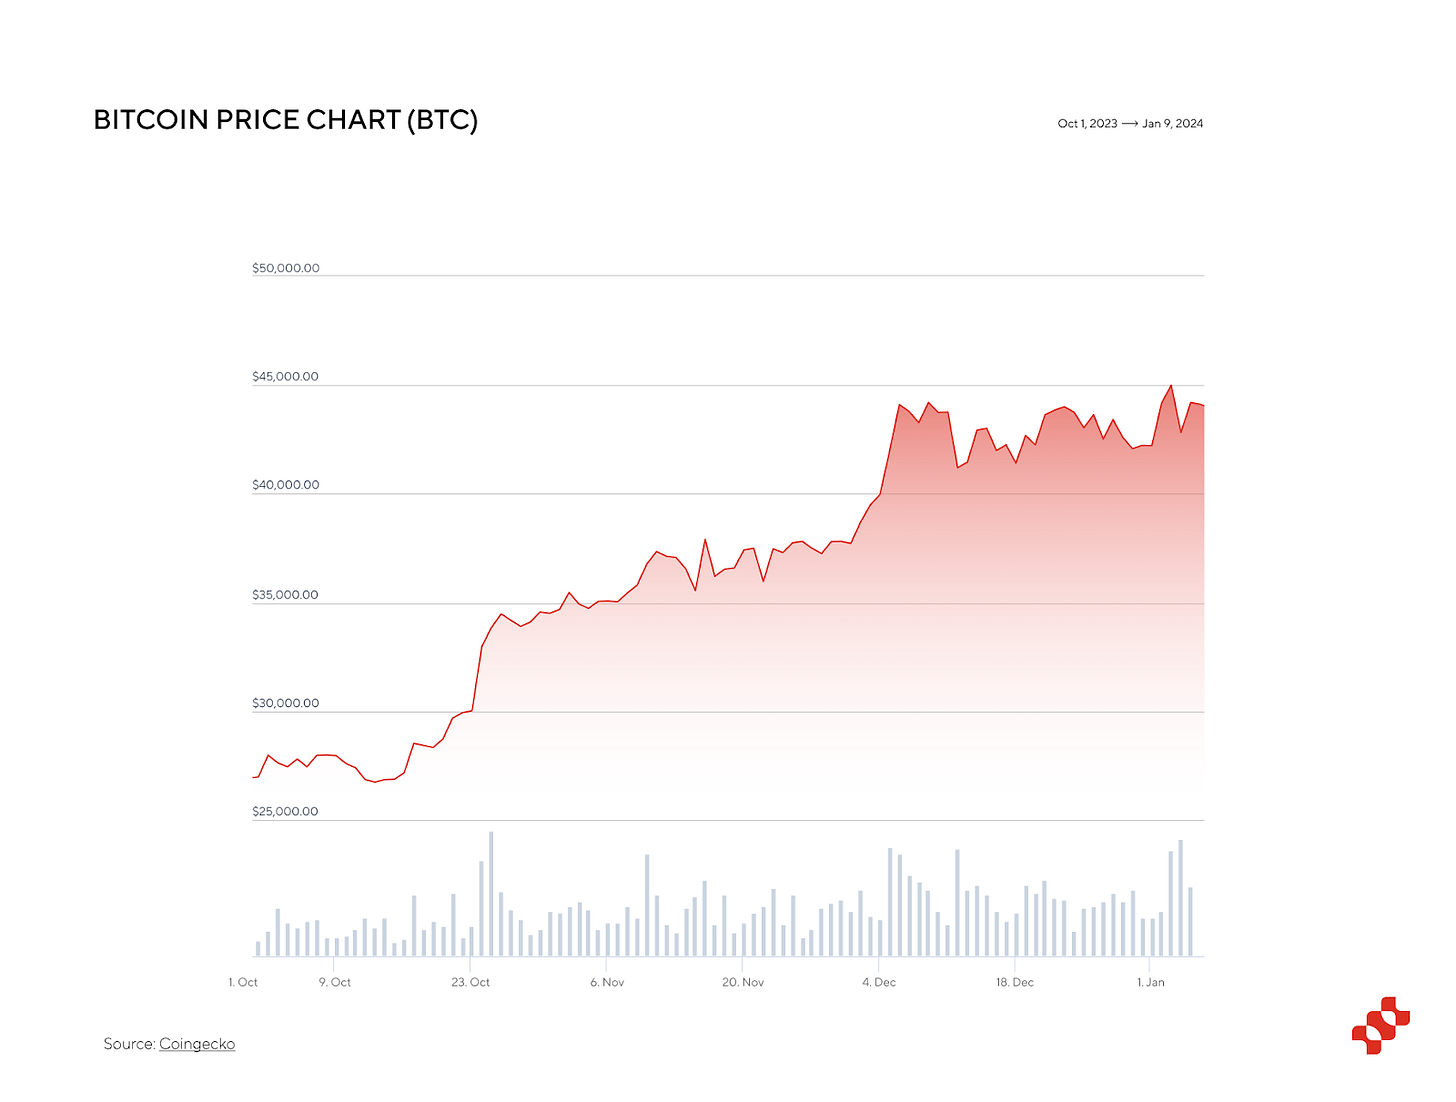Click the 20. Nov date marker
1456x1102 pixels.
click(743, 983)
